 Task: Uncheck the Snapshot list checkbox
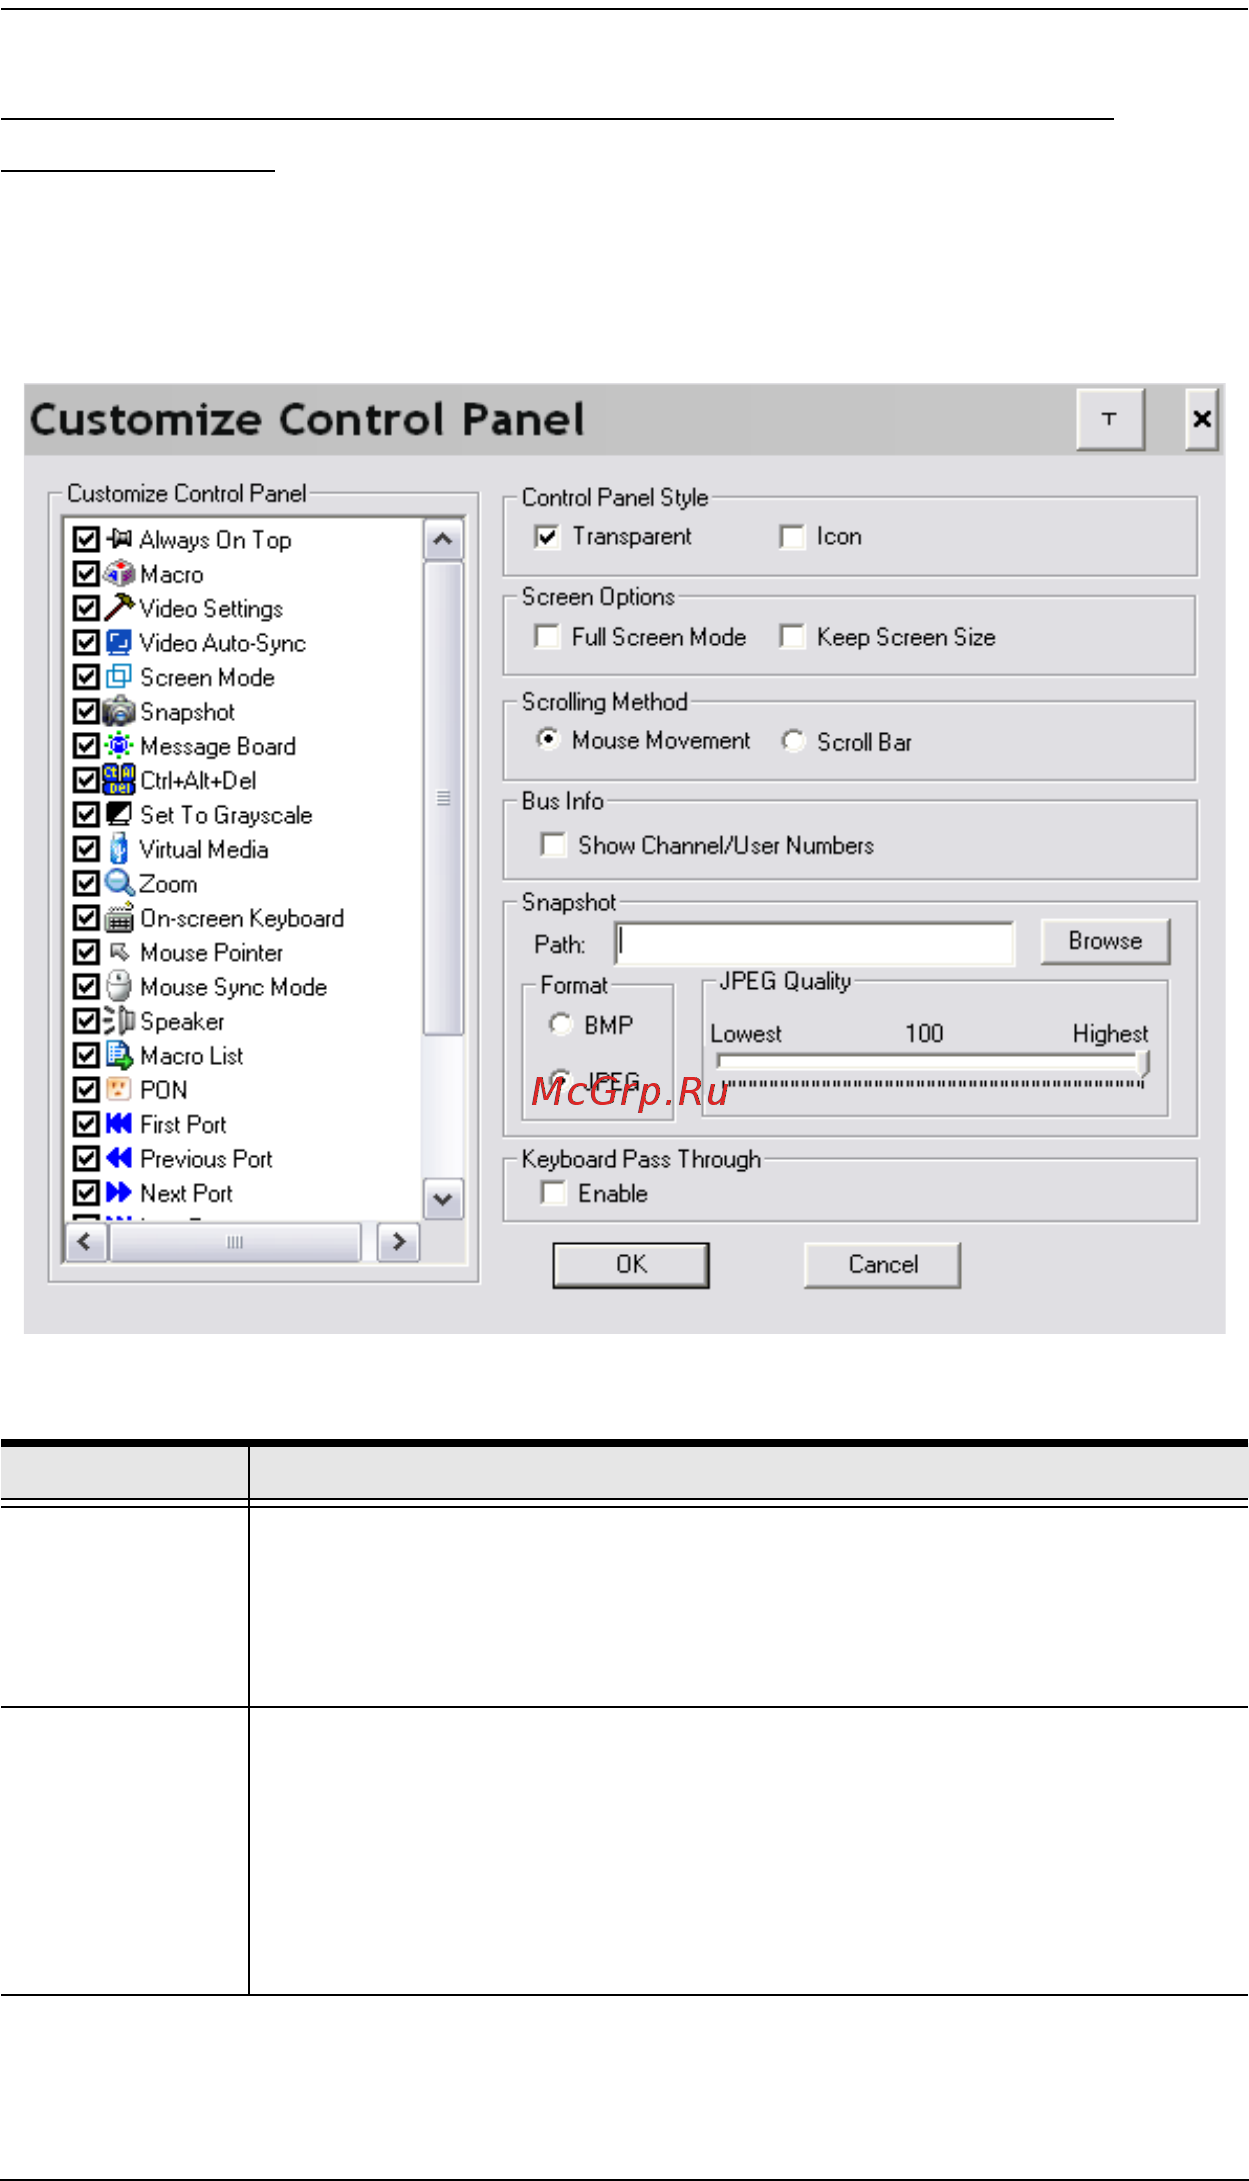(87, 712)
